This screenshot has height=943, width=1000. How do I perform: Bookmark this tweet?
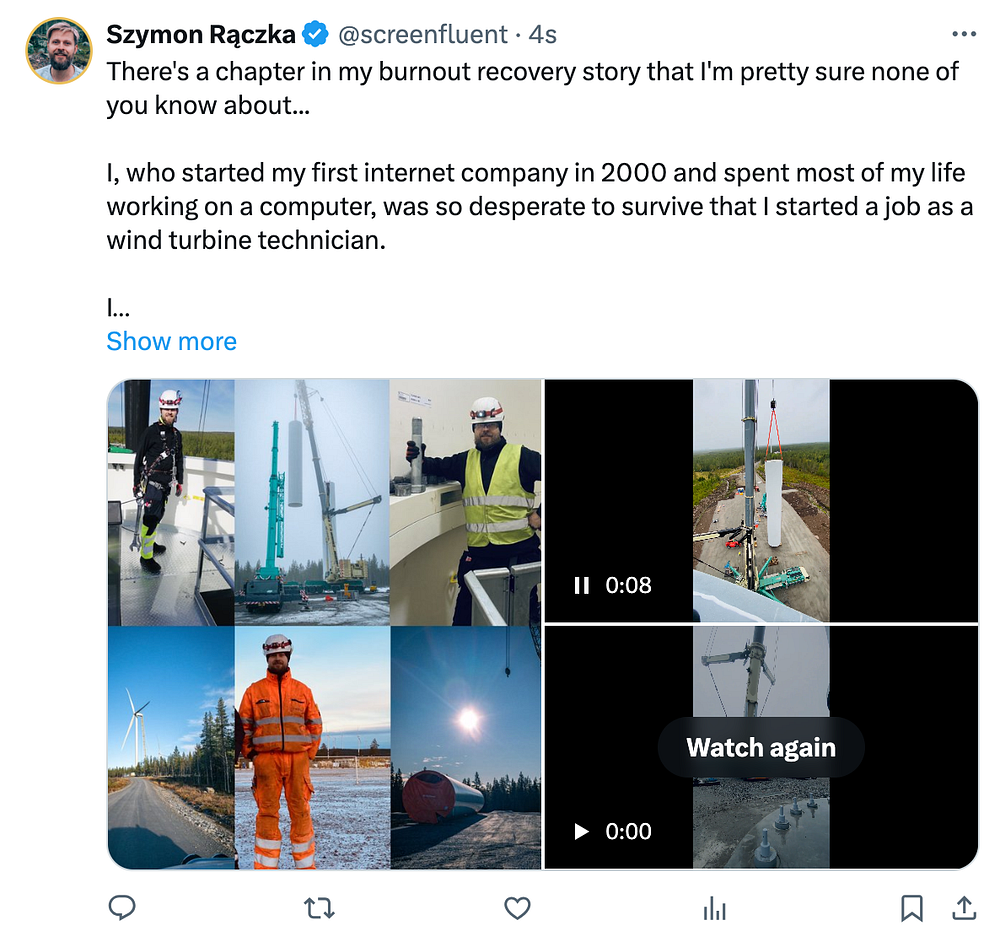pyautogui.click(x=911, y=908)
